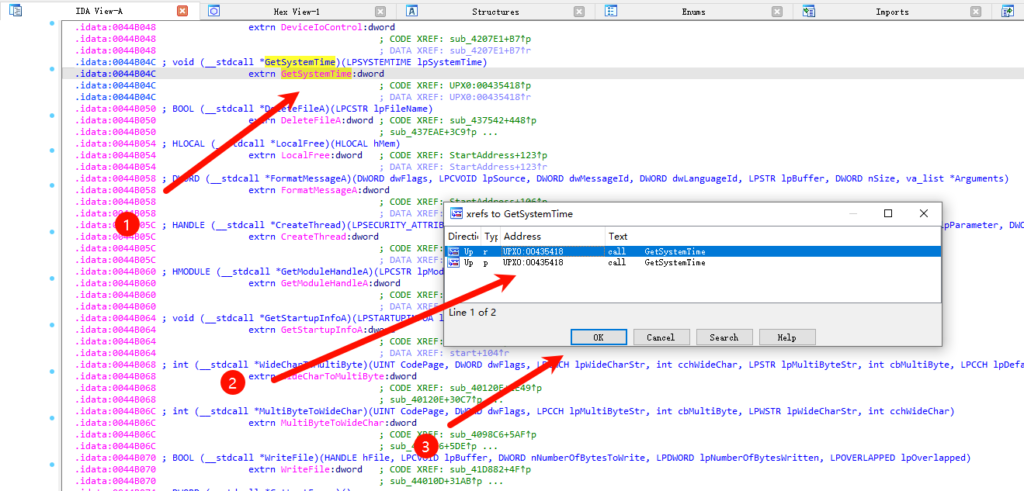
Task: Click GetSystemTime in the function prototype comment
Action: tap(300, 62)
